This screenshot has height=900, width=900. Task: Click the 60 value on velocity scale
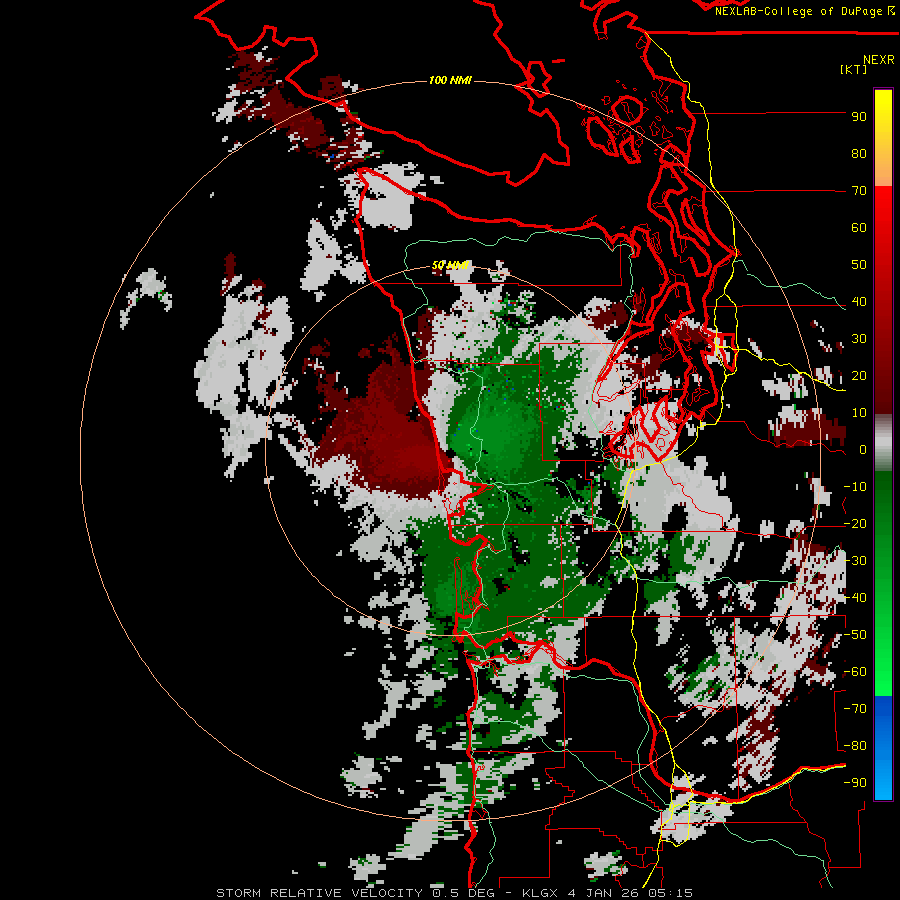(x=859, y=228)
